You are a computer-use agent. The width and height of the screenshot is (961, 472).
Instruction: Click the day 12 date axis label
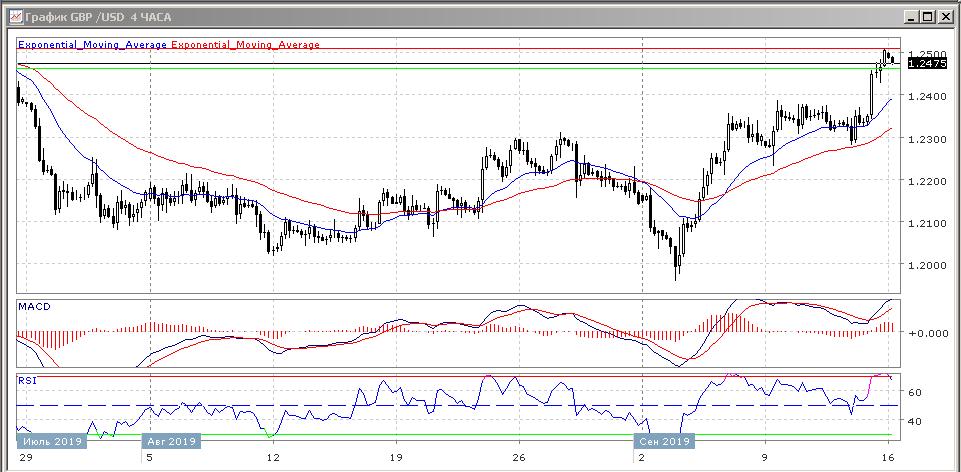click(272, 457)
